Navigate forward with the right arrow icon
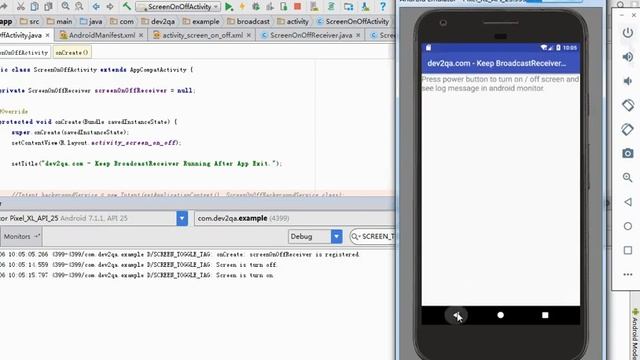This screenshot has width=640, height=360. point(110,6)
